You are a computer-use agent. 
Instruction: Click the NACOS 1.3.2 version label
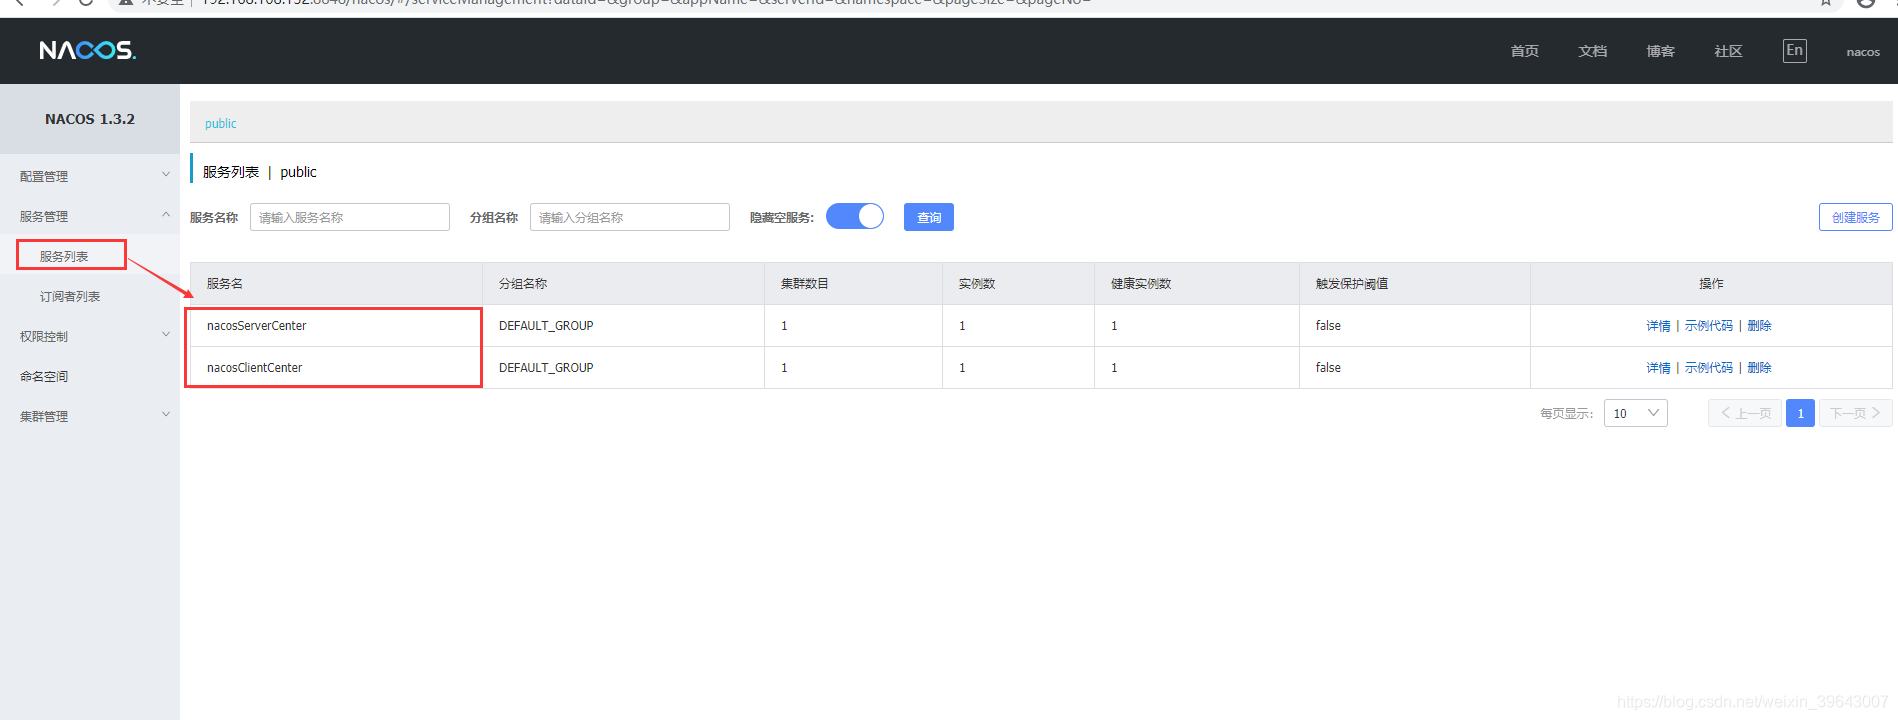(x=90, y=119)
